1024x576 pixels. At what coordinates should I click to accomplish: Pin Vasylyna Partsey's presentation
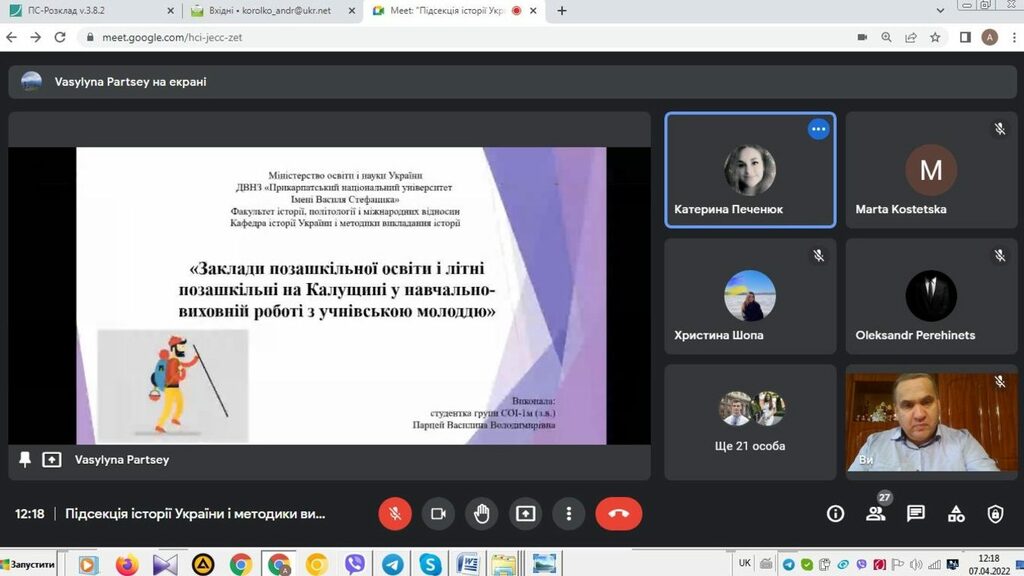tap(25, 460)
